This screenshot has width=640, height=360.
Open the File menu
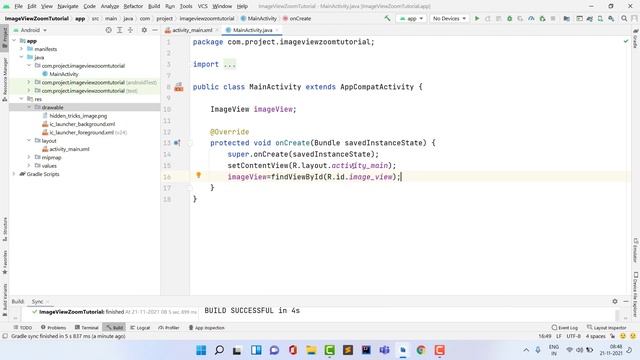click(18, 6)
